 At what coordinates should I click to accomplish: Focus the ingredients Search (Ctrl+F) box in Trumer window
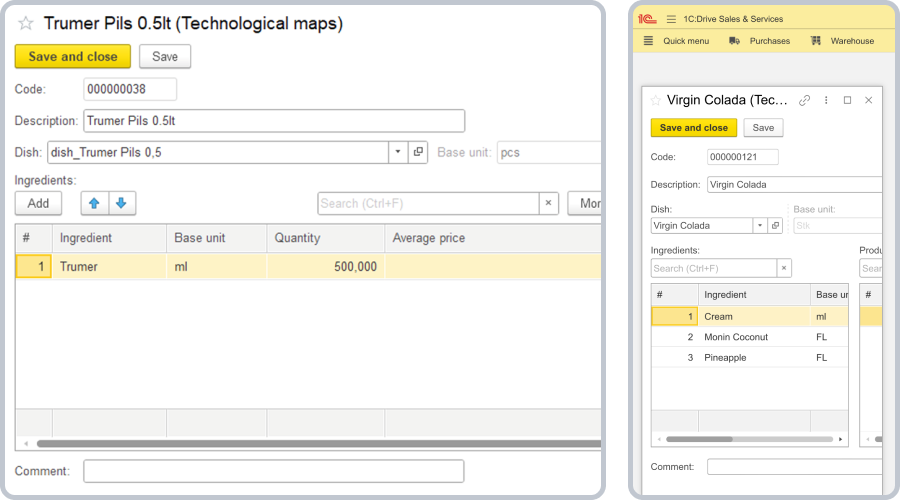(428, 203)
